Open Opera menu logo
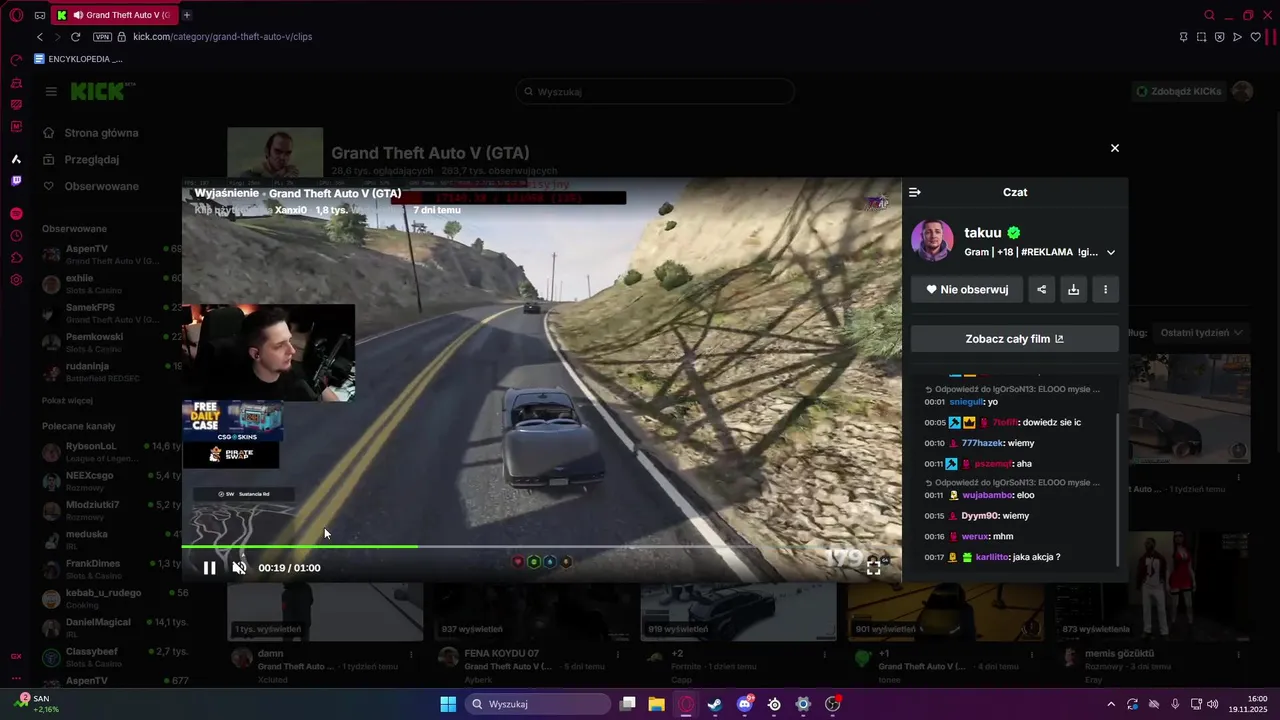The width and height of the screenshot is (1280, 720). tap(16, 15)
